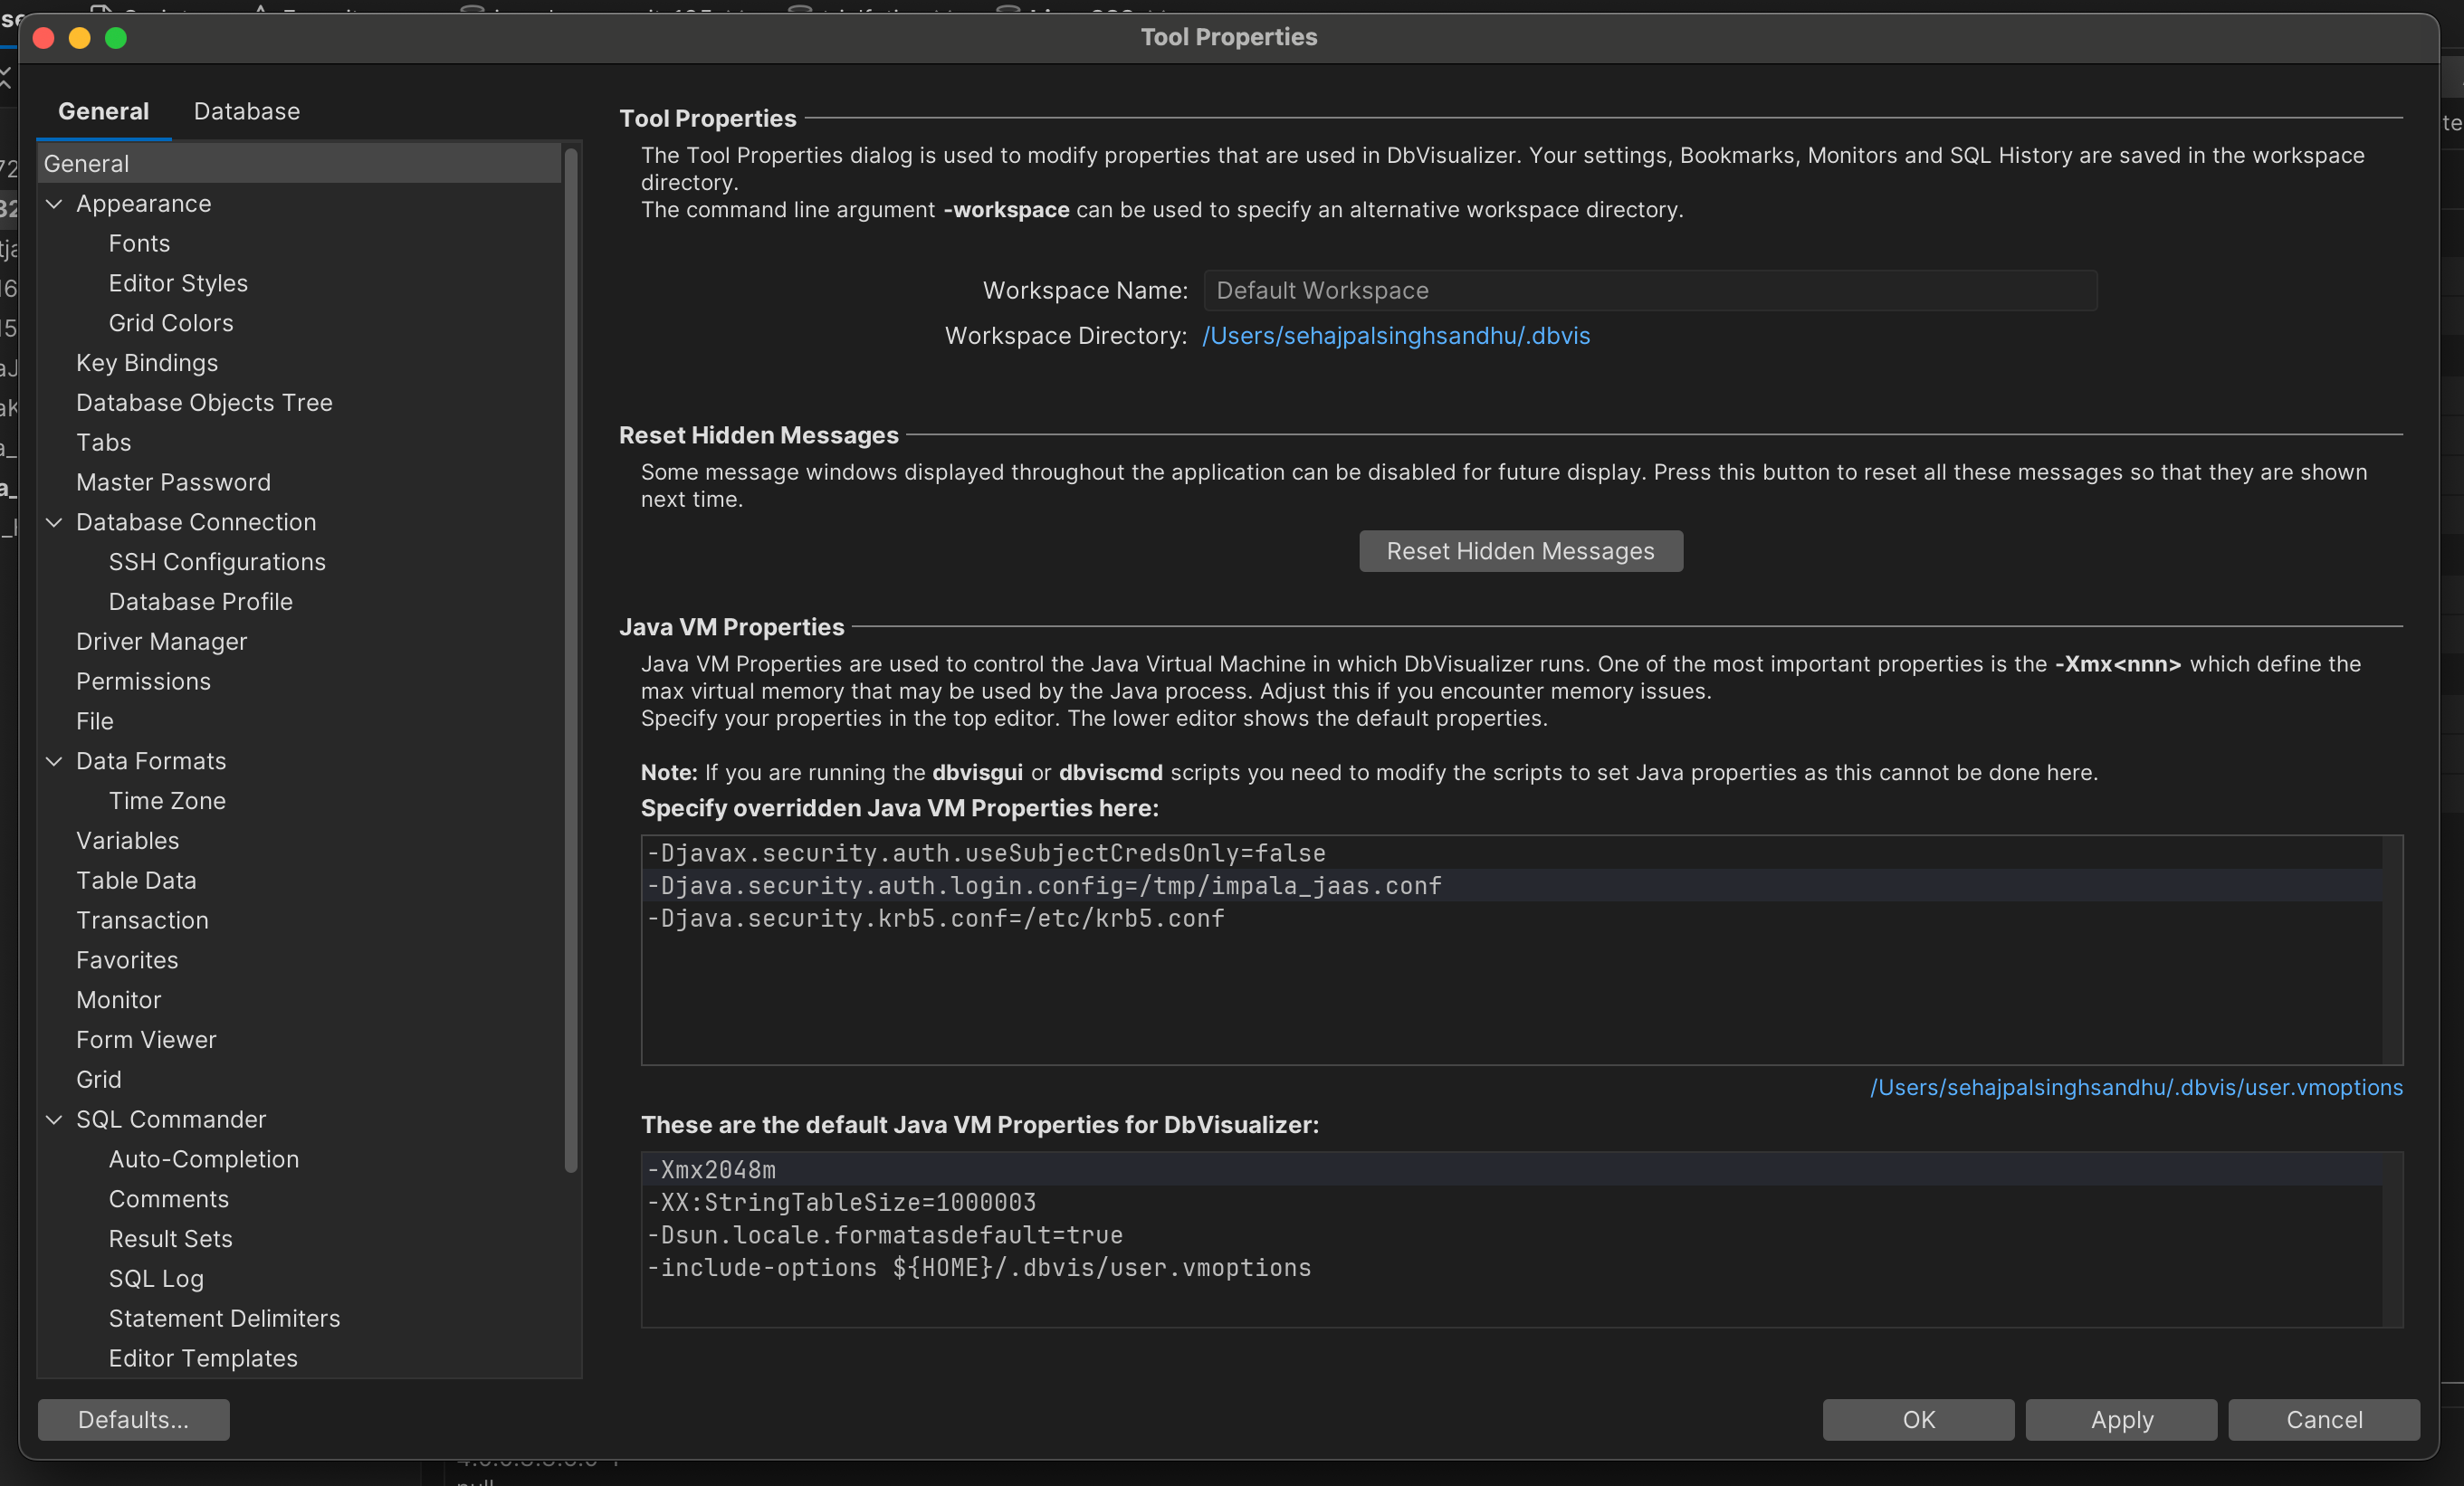The image size is (2464, 1486).
Task: Switch to the General tab
Action: [x=103, y=111]
